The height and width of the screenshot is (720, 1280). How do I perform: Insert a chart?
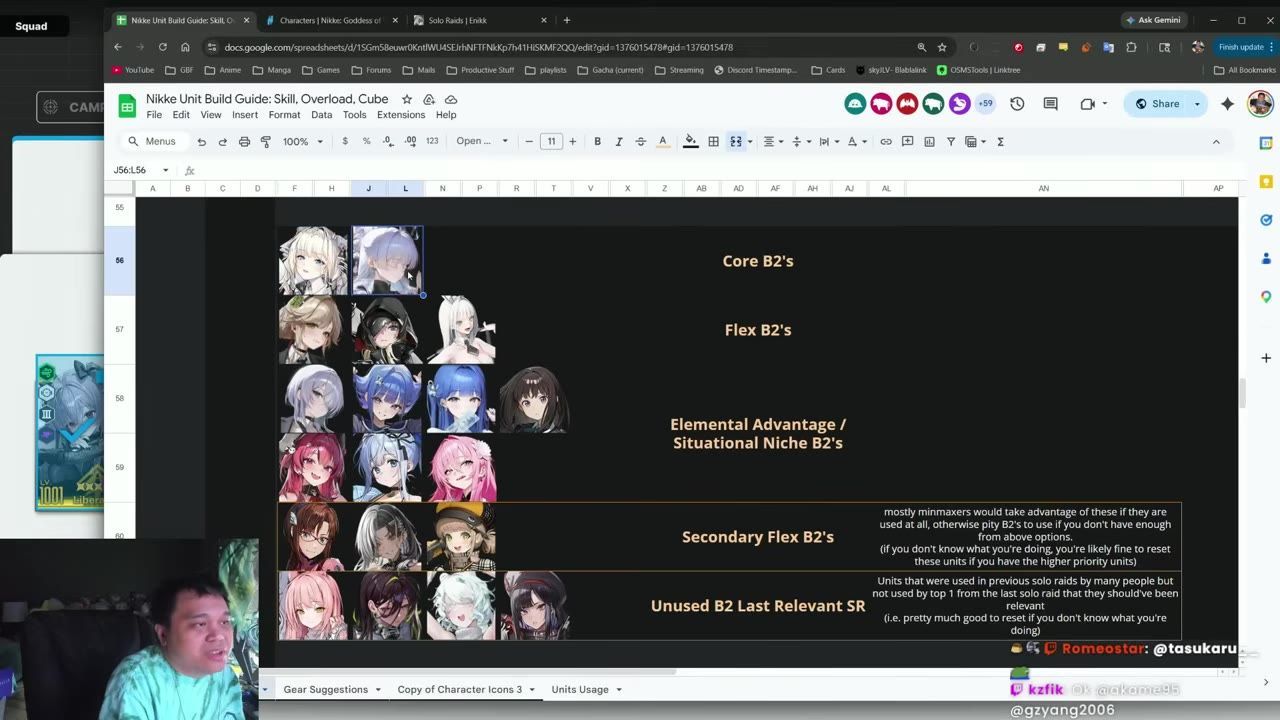929,142
